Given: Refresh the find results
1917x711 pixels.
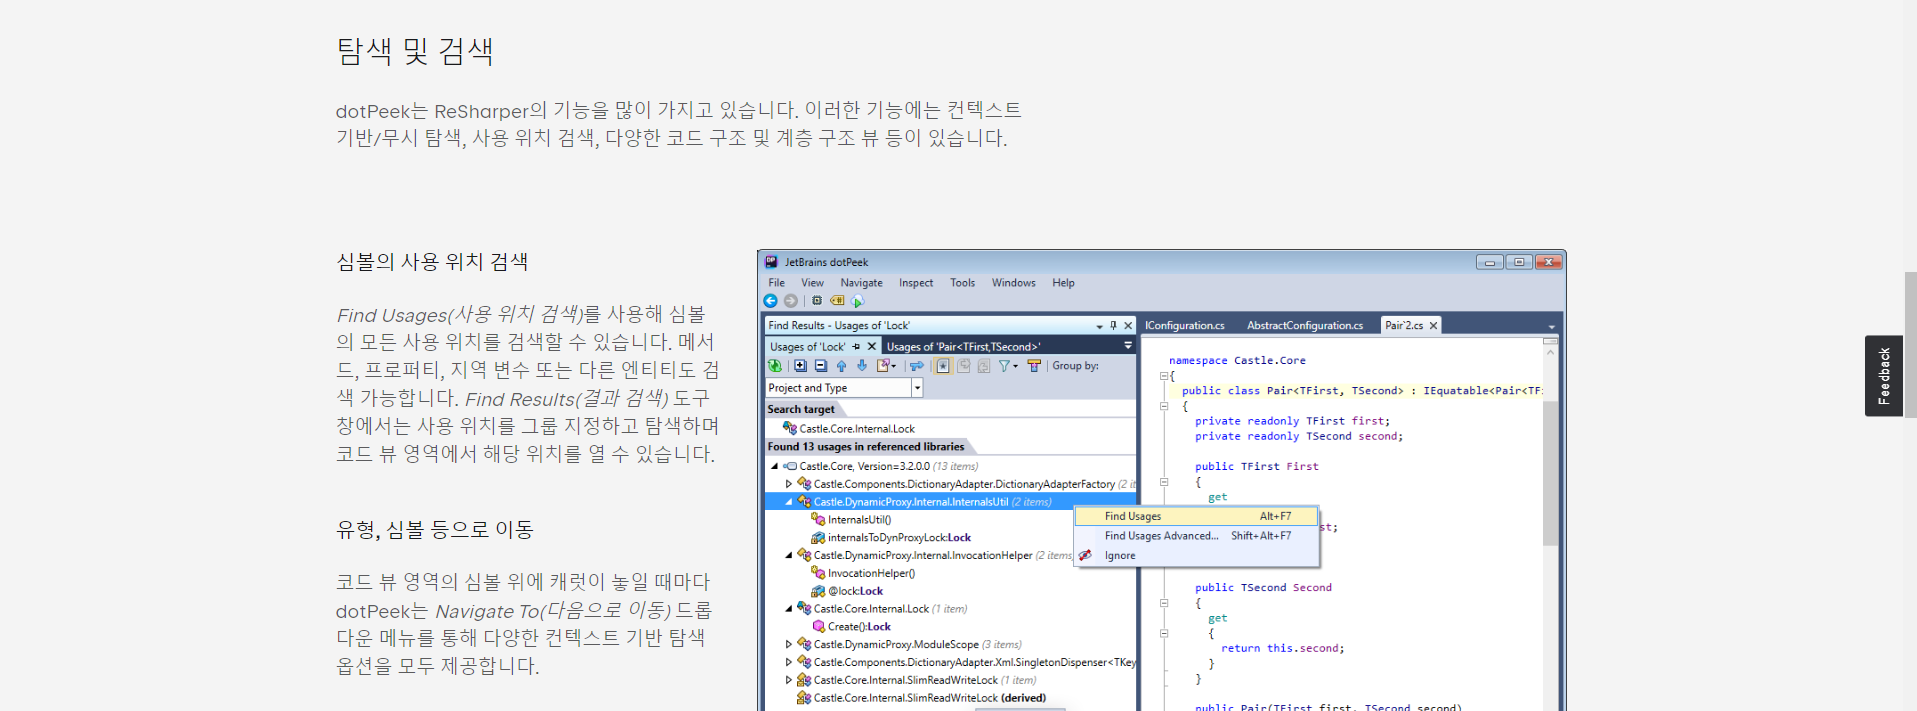Looking at the screenshot, I should tap(775, 366).
